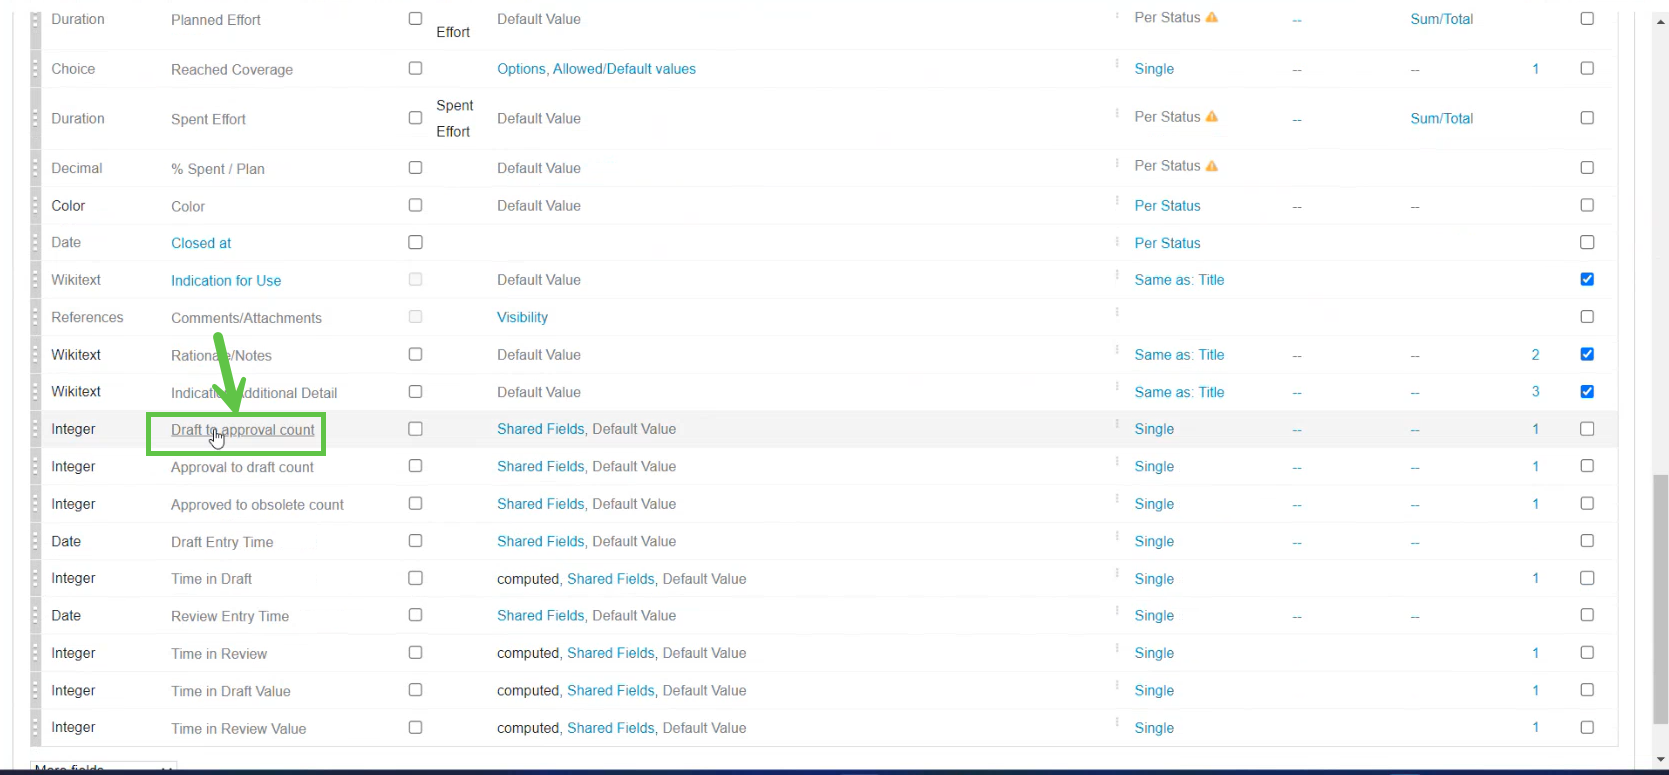Click the drag handle of the Closed at row
This screenshot has width=1669, height=775.
click(36, 243)
